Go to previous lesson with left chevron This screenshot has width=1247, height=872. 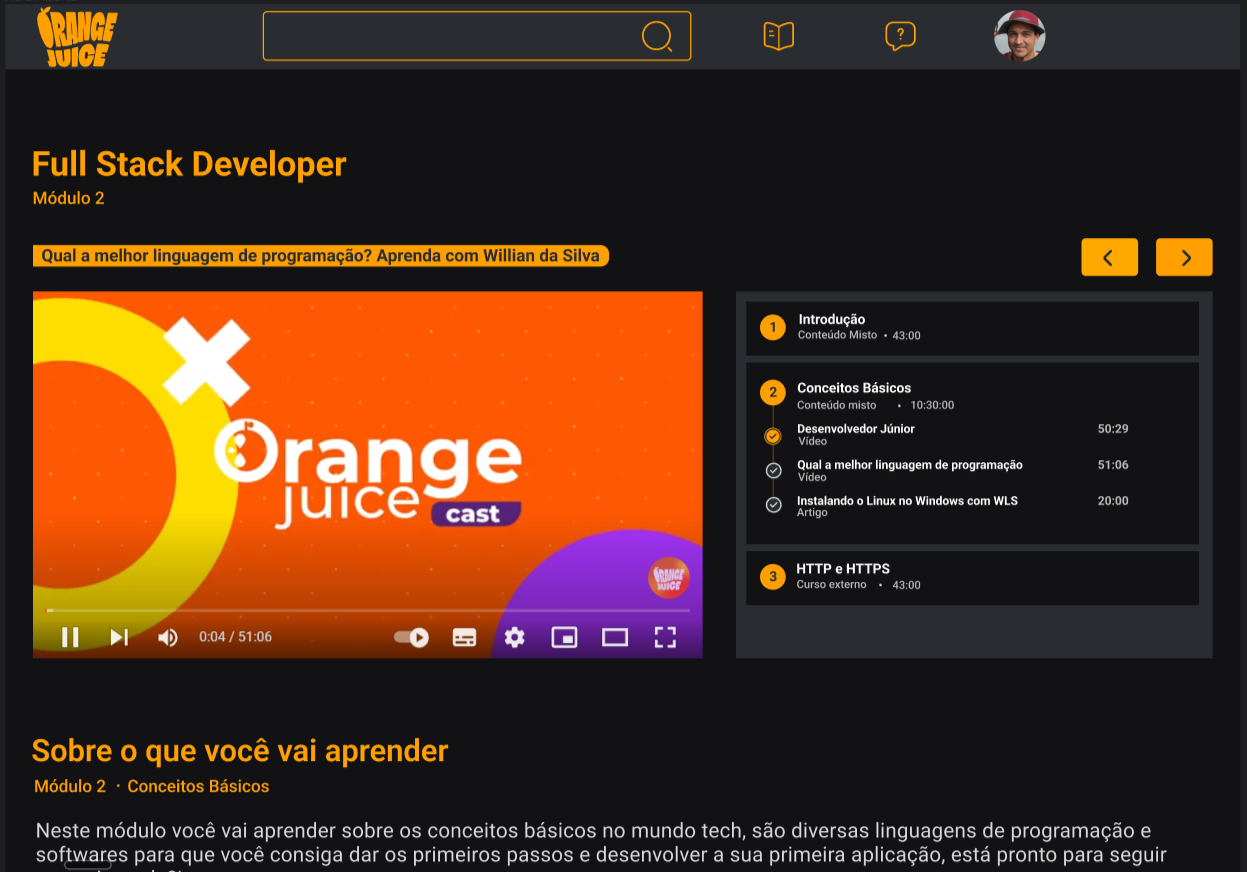(x=1109, y=257)
